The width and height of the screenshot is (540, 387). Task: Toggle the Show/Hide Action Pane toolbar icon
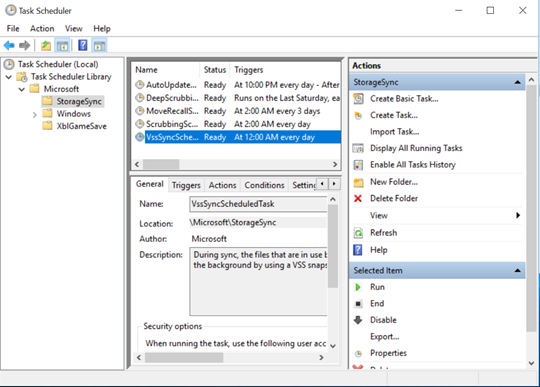tap(100, 45)
